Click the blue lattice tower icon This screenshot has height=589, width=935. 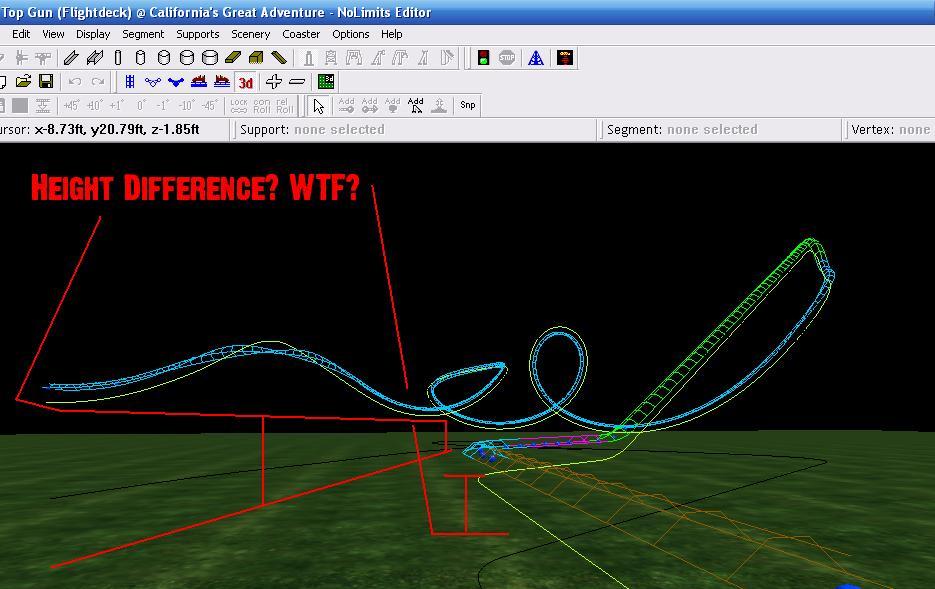pyautogui.click(x=536, y=58)
